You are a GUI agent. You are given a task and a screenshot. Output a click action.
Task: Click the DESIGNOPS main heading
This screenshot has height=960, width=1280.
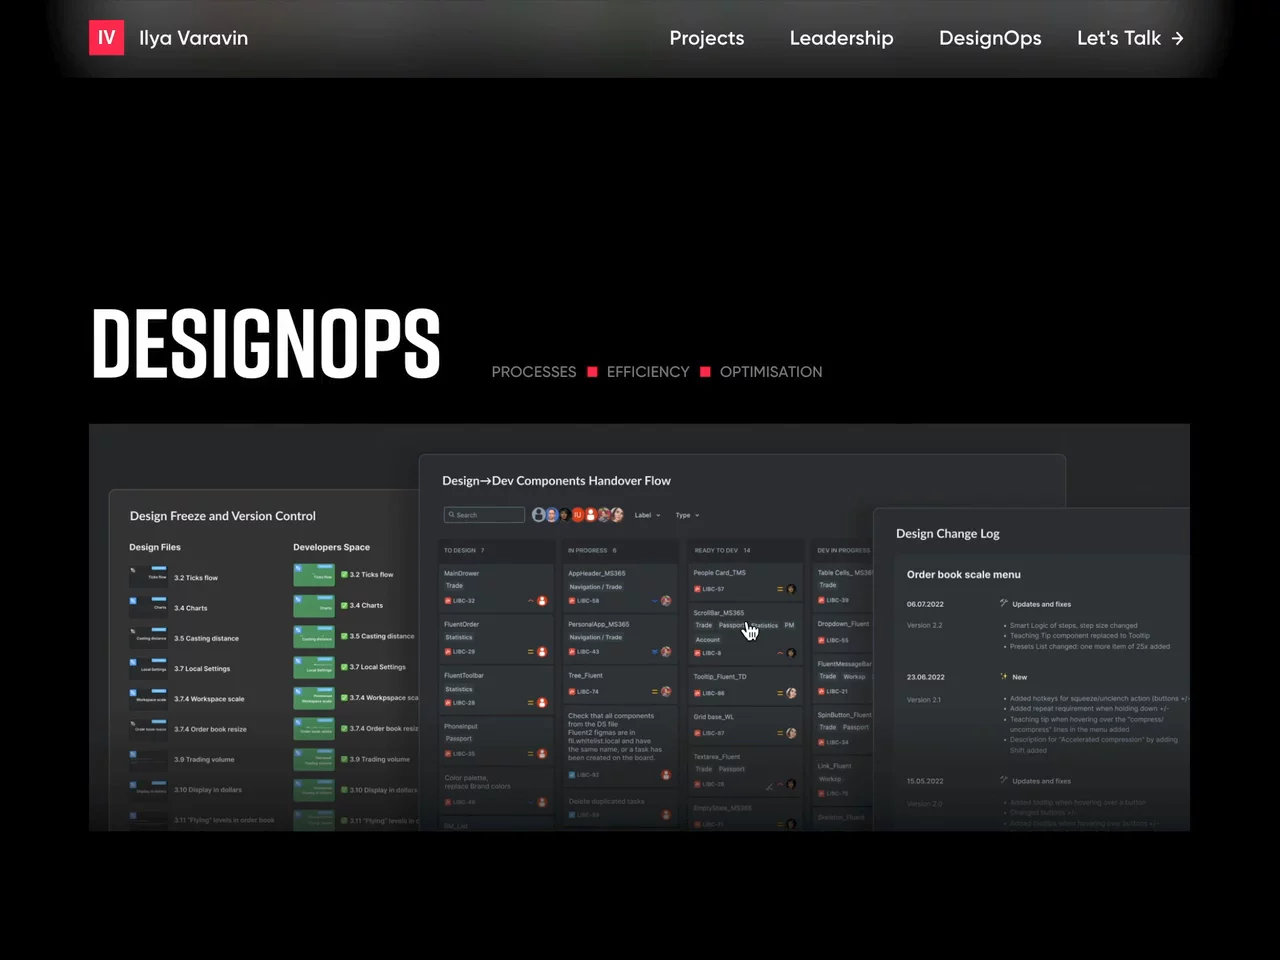point(266,343)
